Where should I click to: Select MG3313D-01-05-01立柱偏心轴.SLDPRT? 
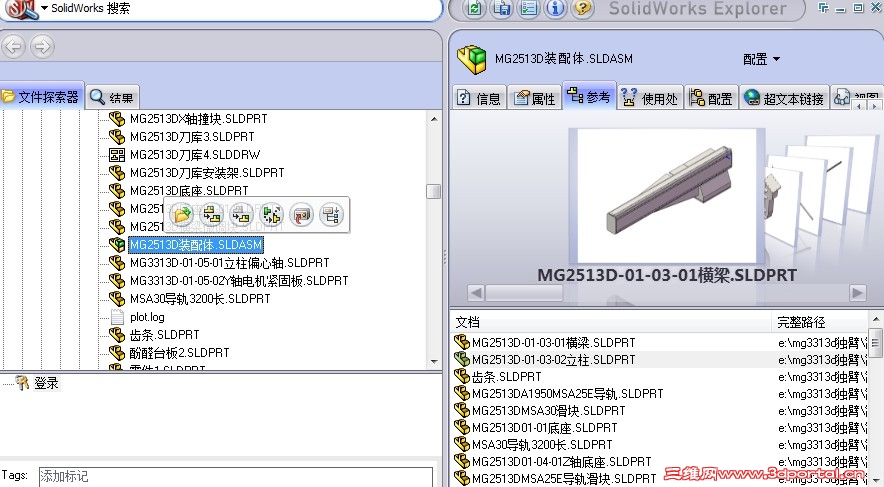(x=229, y=263)
